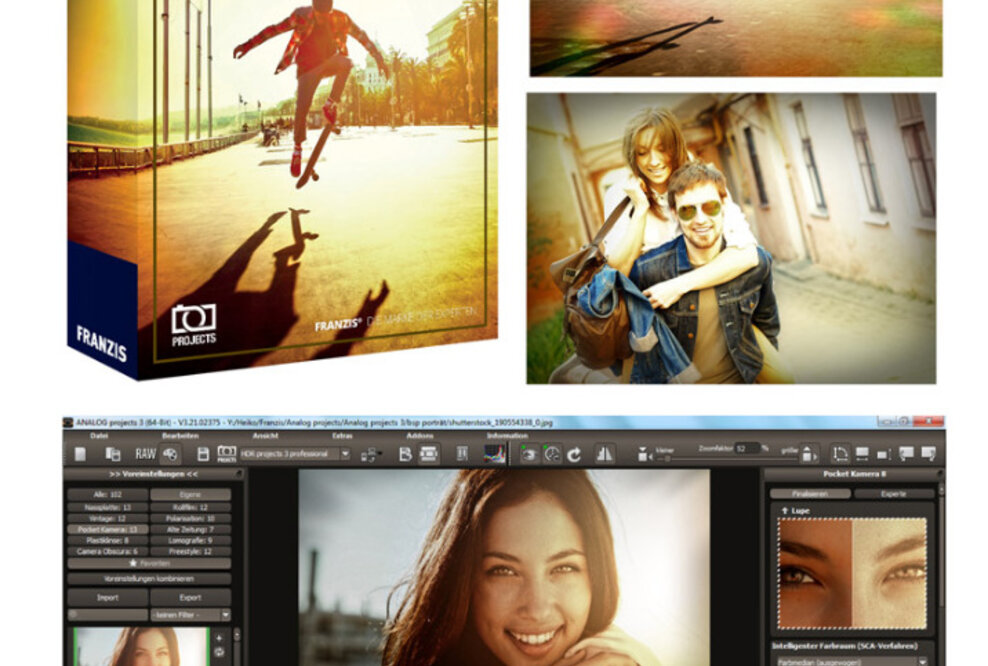
Task: Switch to the Experte tab
Action: tap(894, 493)
